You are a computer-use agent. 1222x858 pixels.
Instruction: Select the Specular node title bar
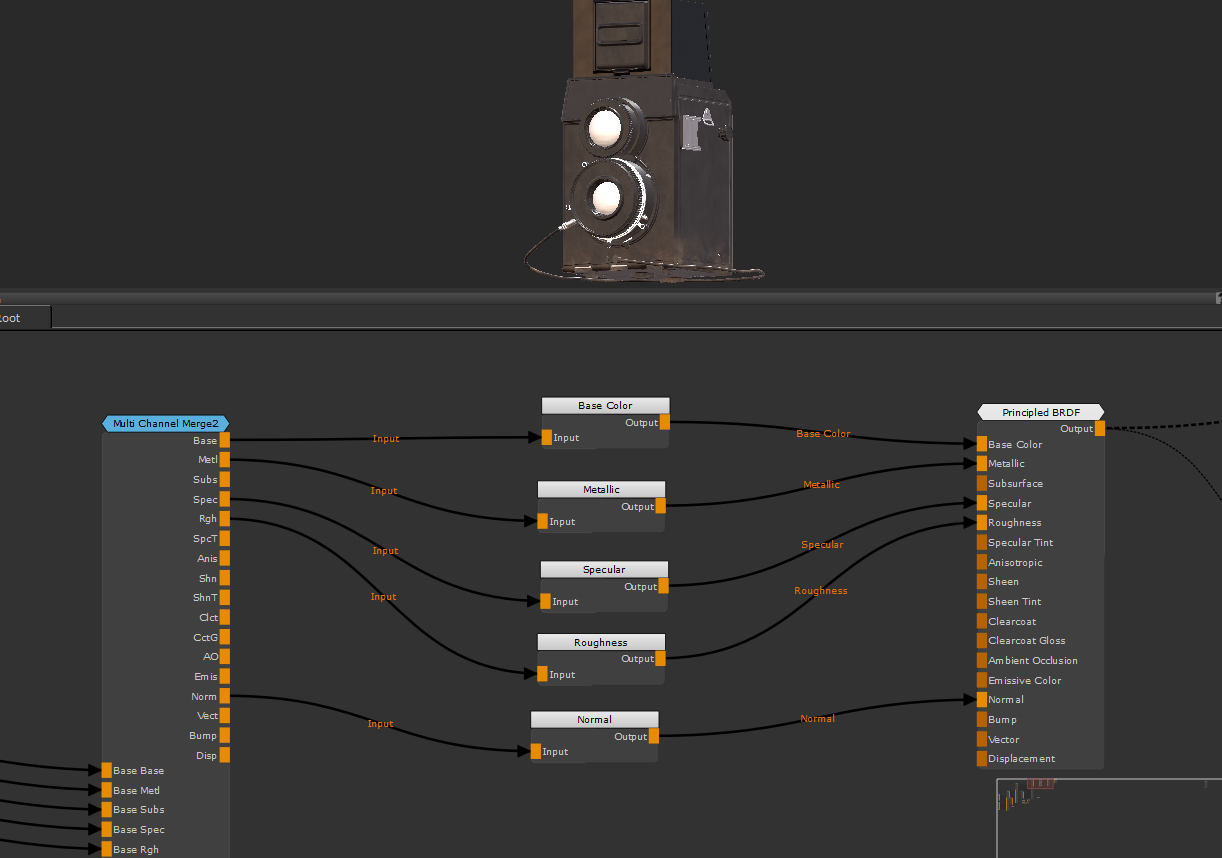point(604,569)
